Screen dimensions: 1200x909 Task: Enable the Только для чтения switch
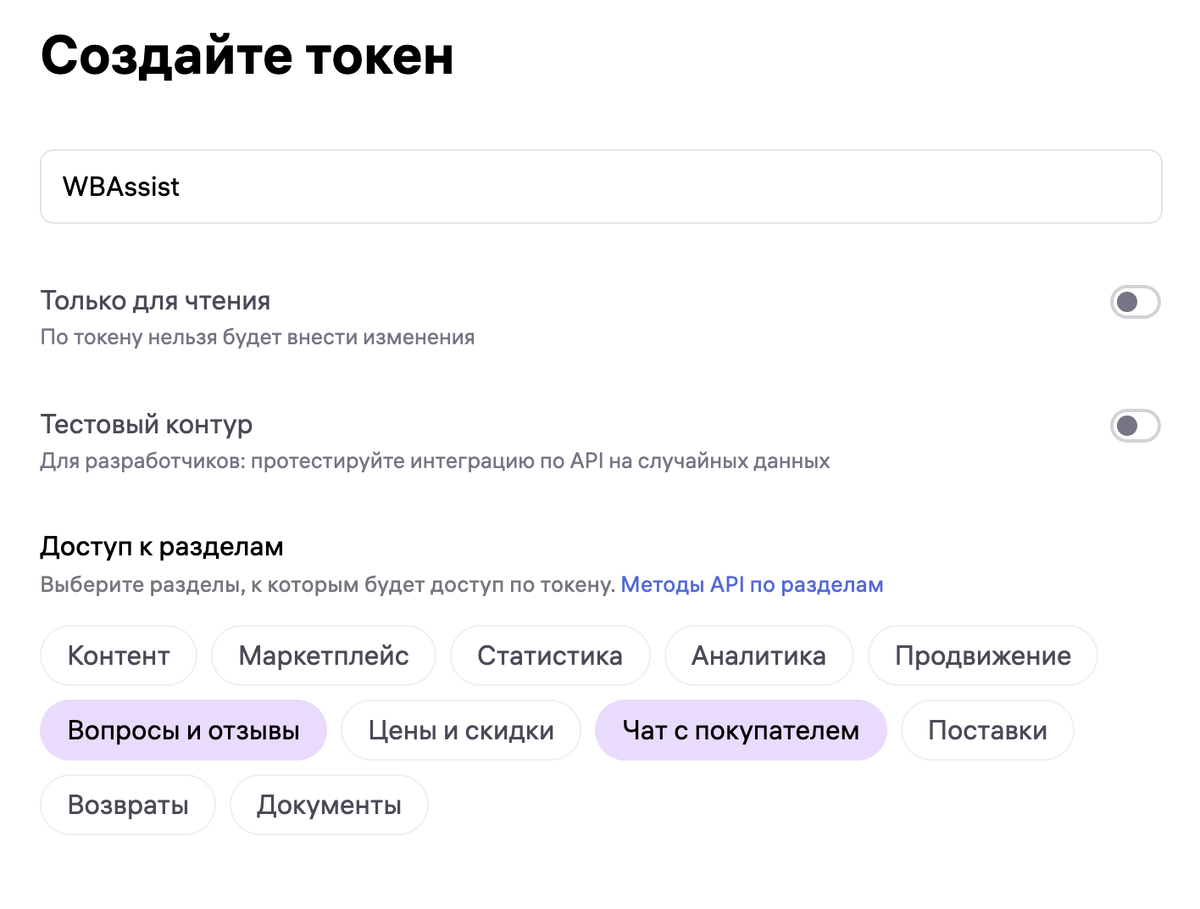[x=1135, y=302]
